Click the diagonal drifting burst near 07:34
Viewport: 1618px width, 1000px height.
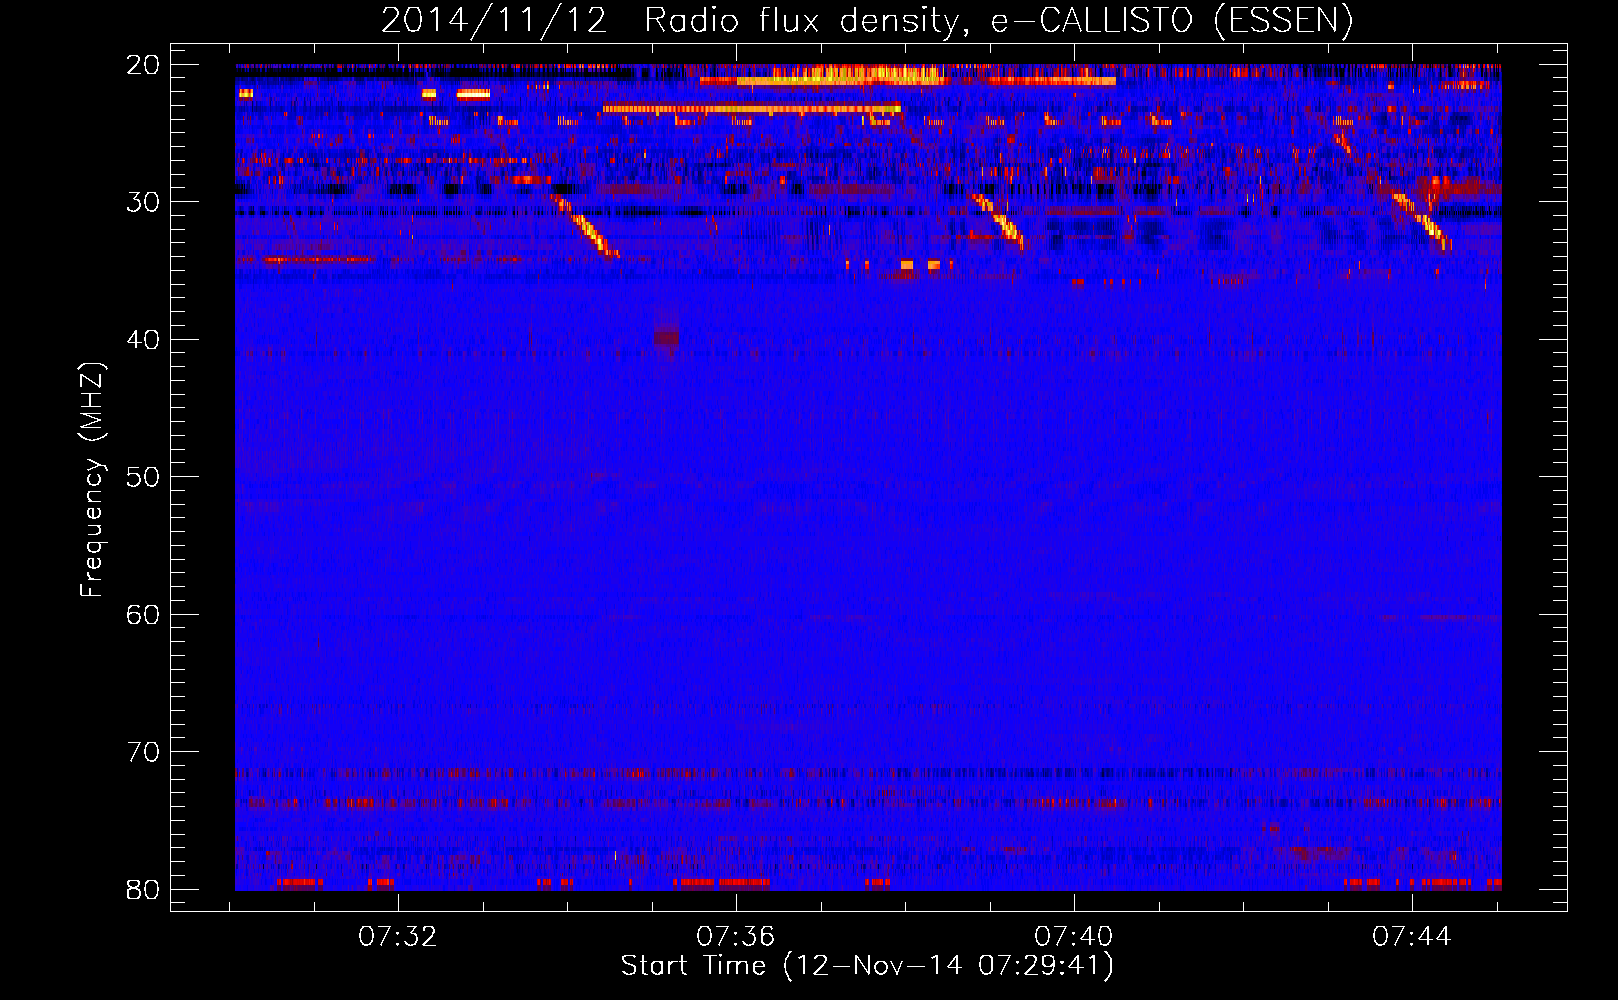click(585, 226)
